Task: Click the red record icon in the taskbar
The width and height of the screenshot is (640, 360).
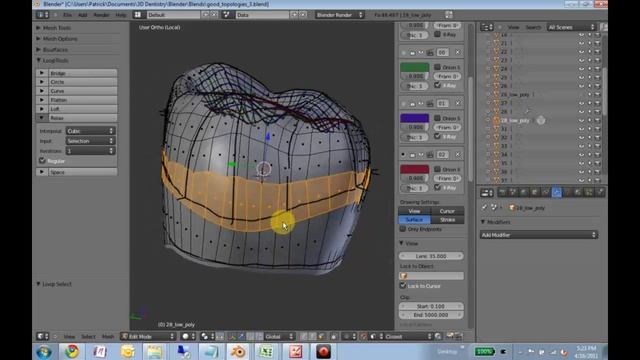Action: click(323, 351)
